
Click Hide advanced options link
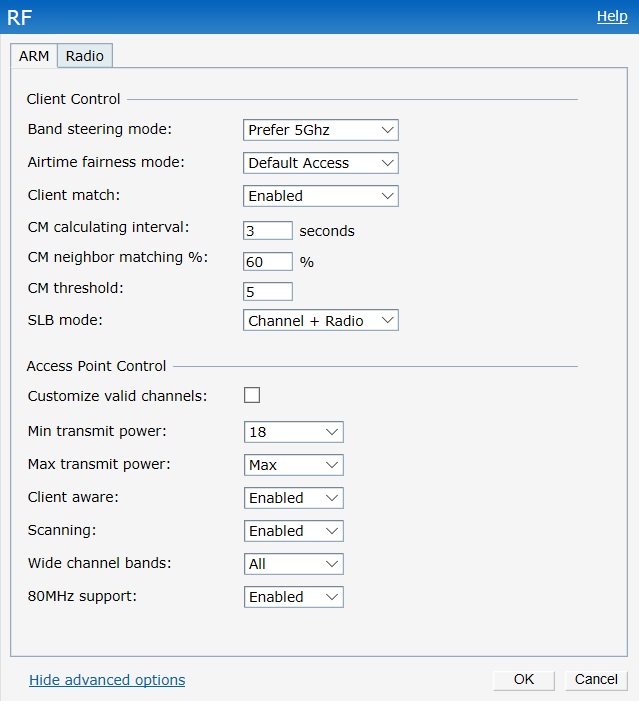tap(107, 680)
